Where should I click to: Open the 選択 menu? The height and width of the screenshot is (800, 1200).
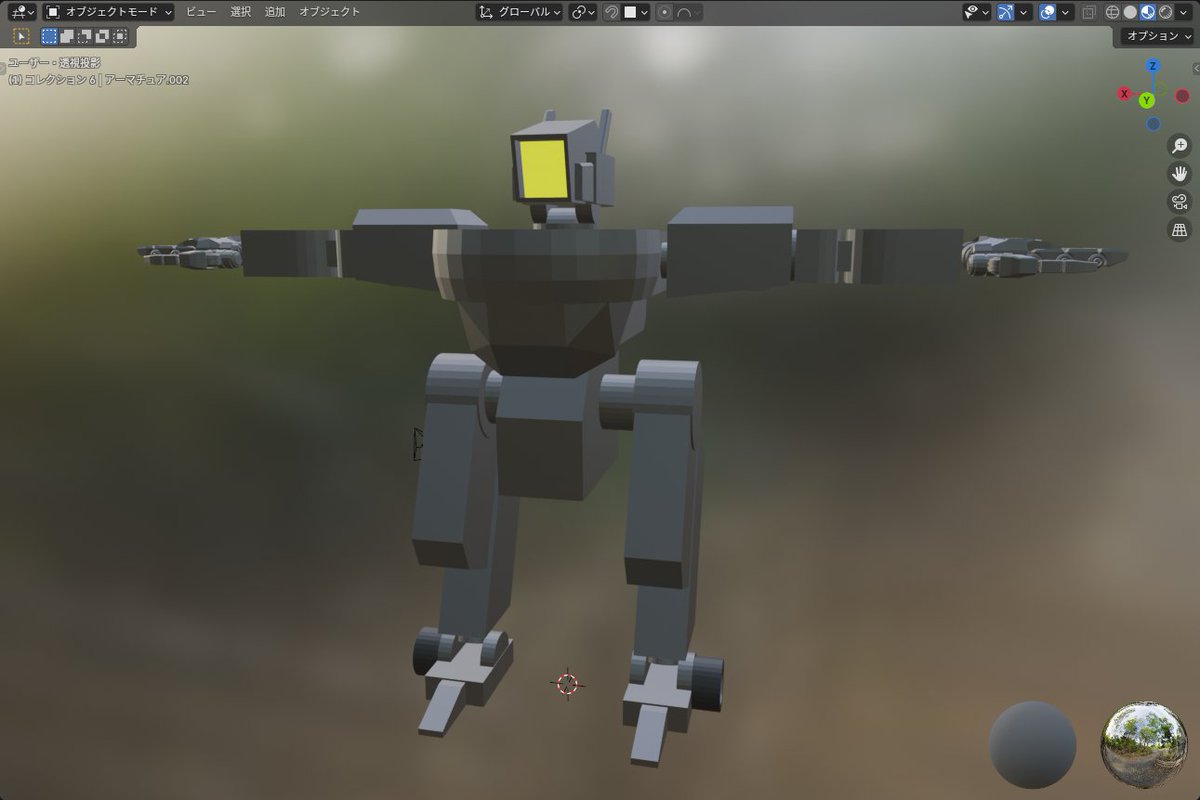tap(241, 12)
